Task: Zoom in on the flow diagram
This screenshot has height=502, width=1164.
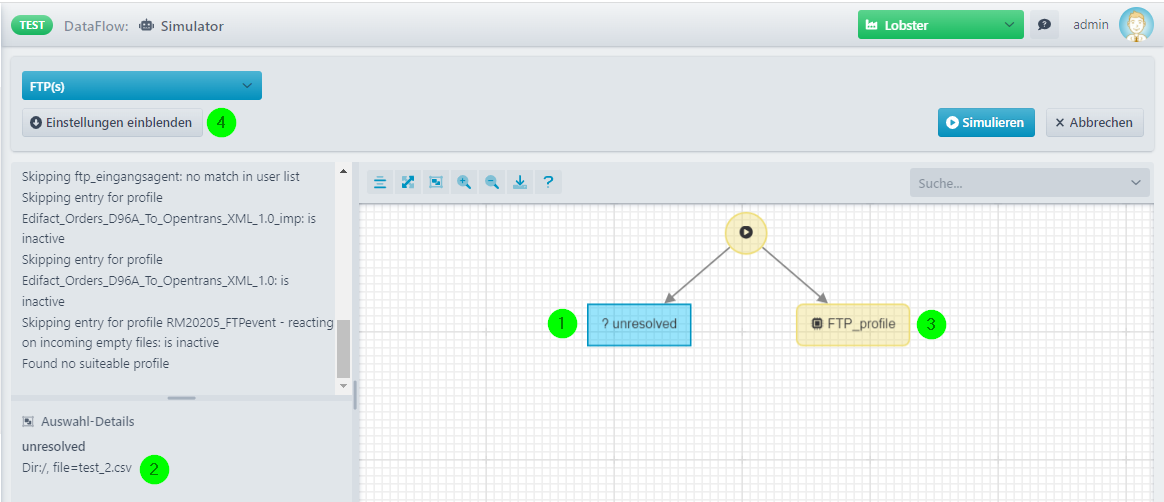Action: point(464,182)
